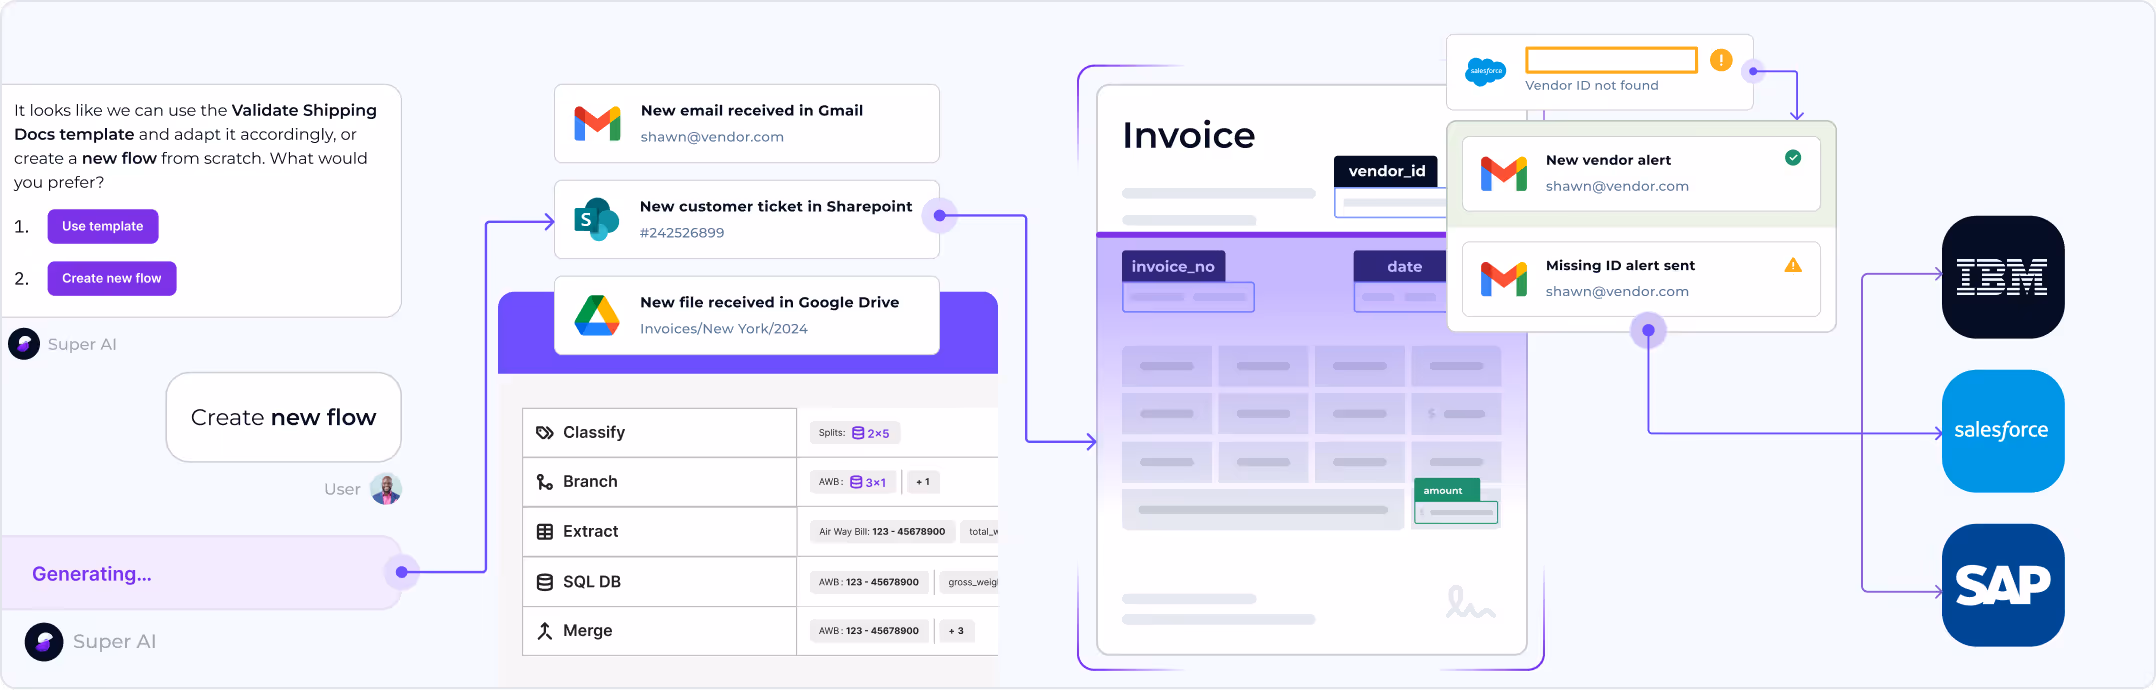Select New customer ticket in Sharepoint title
This screenshot has width=2156, height=690.
776,206
